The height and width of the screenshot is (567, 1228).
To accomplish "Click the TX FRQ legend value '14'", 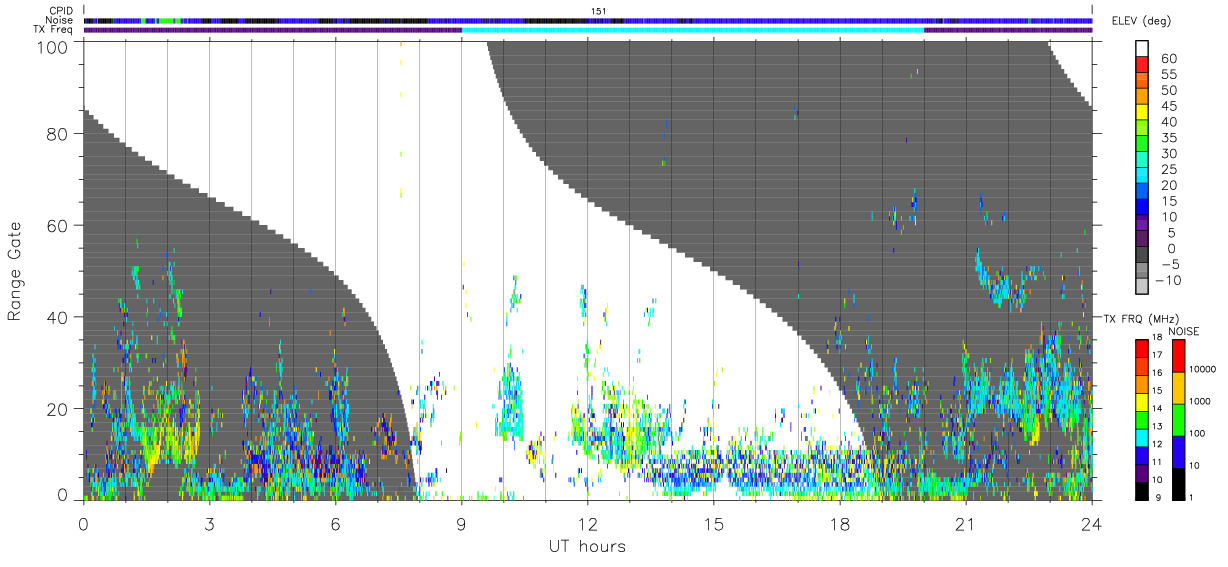I will click(1157, 409).
